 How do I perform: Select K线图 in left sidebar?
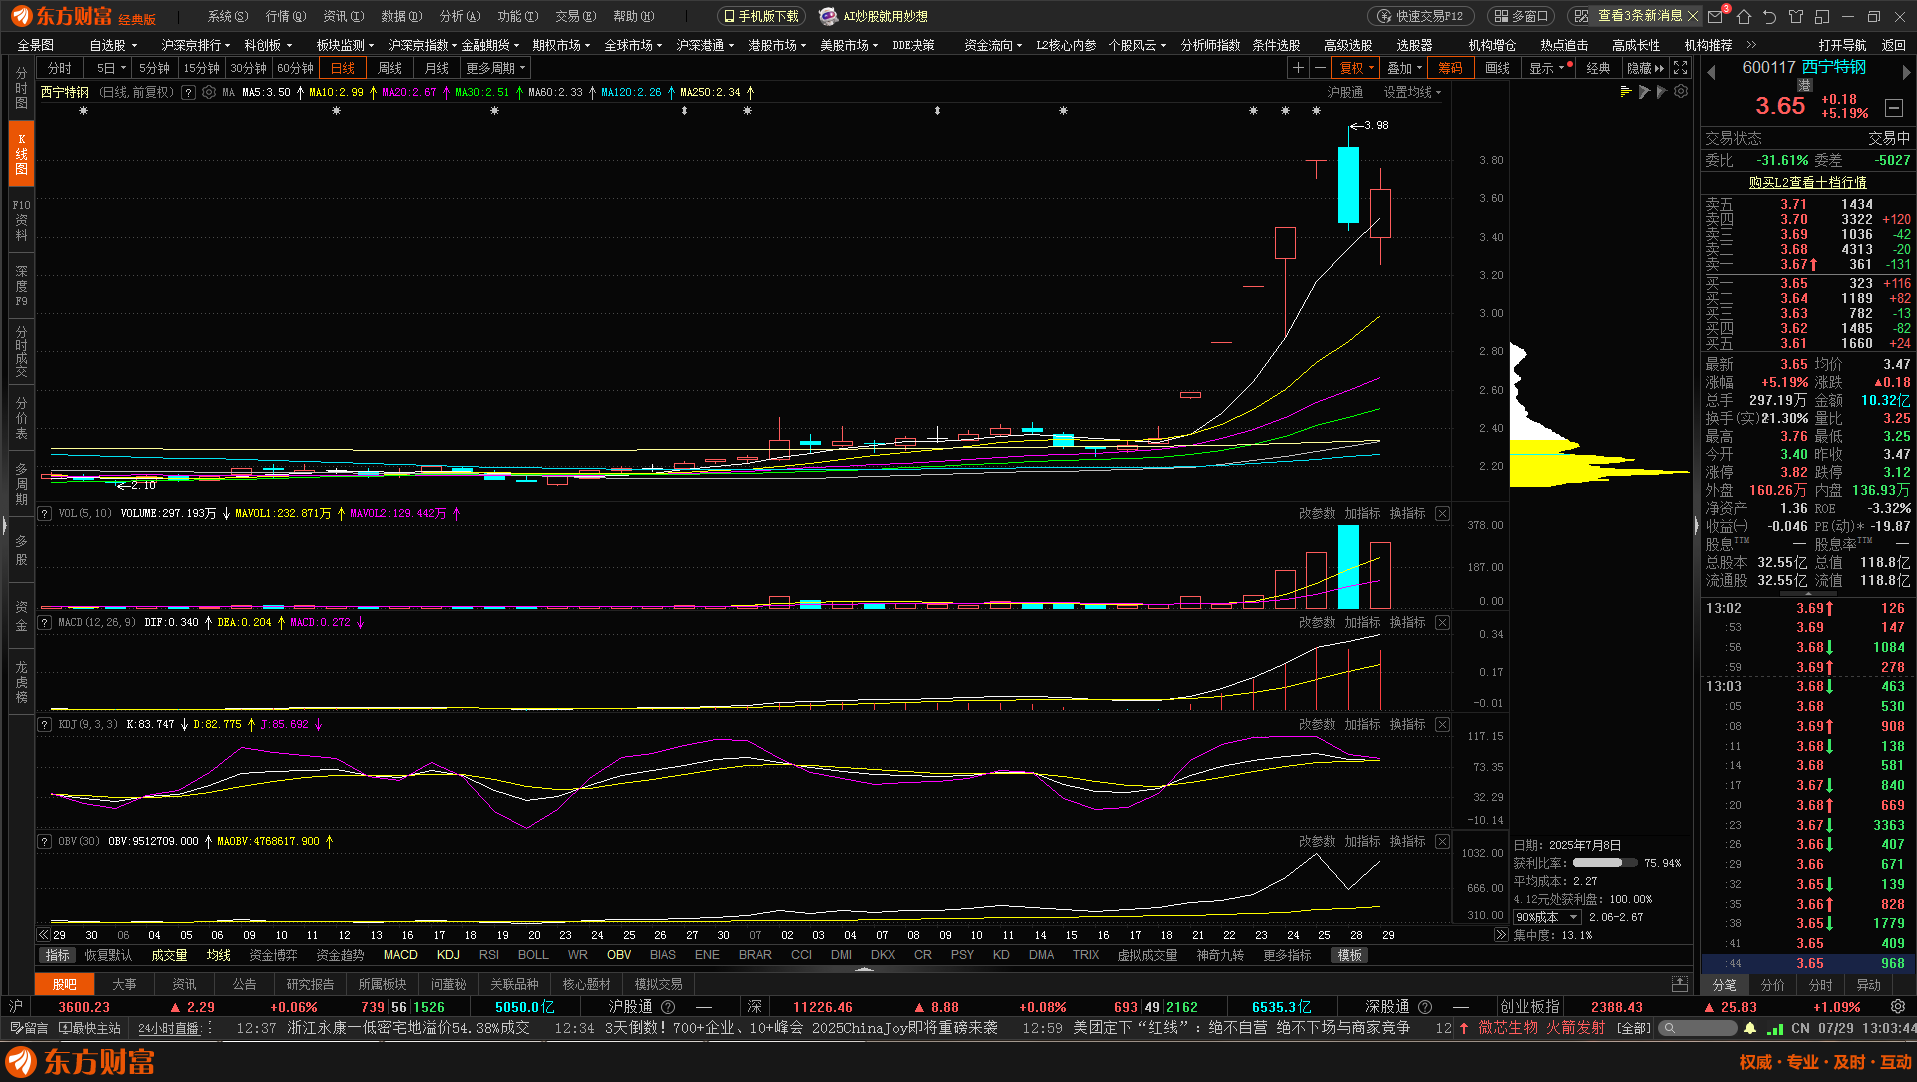22,155
